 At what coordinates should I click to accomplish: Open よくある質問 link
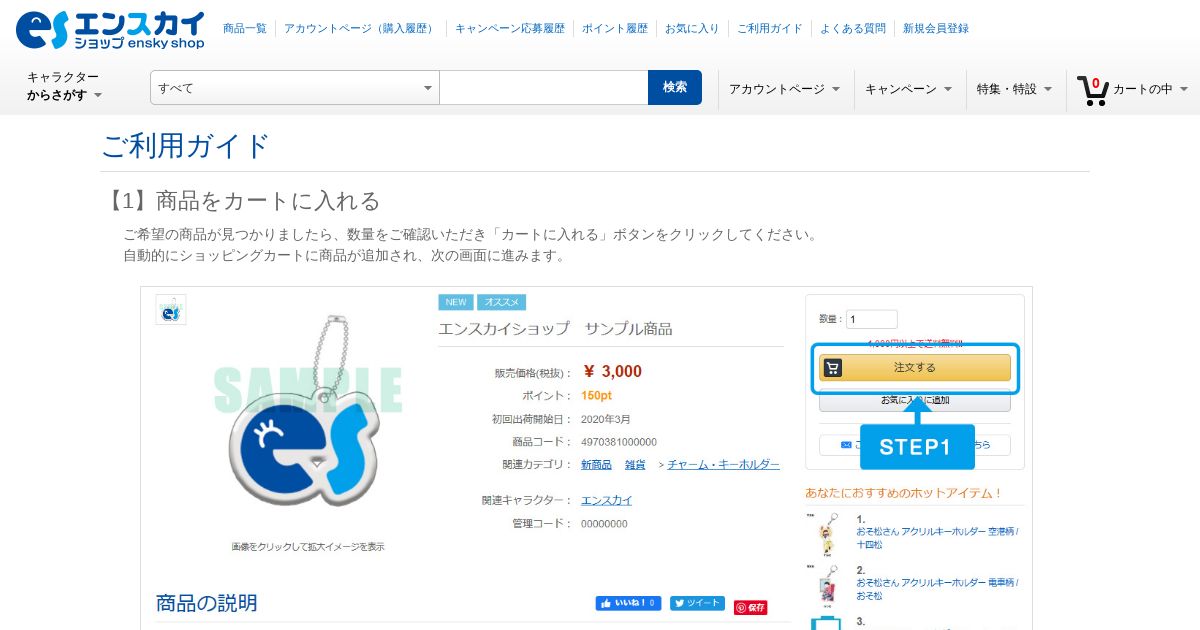click(x=853, y=29)
